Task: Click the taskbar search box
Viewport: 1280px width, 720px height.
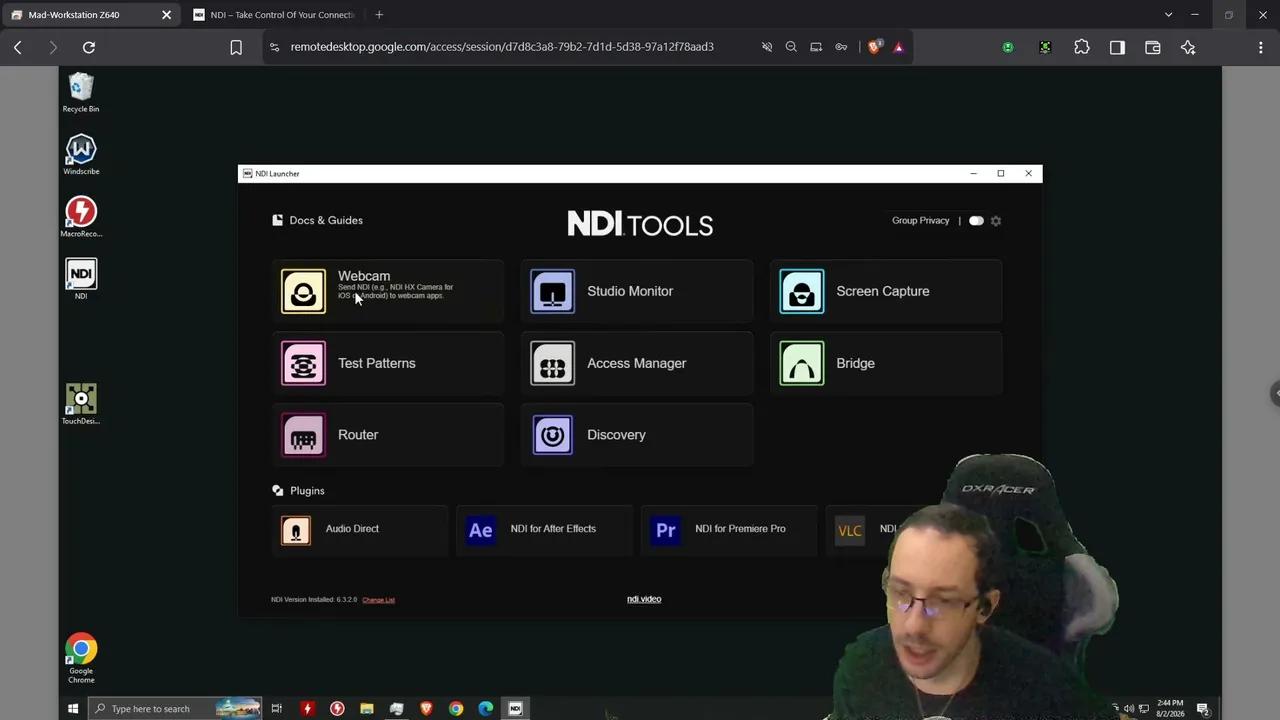Action: [175, 709]
